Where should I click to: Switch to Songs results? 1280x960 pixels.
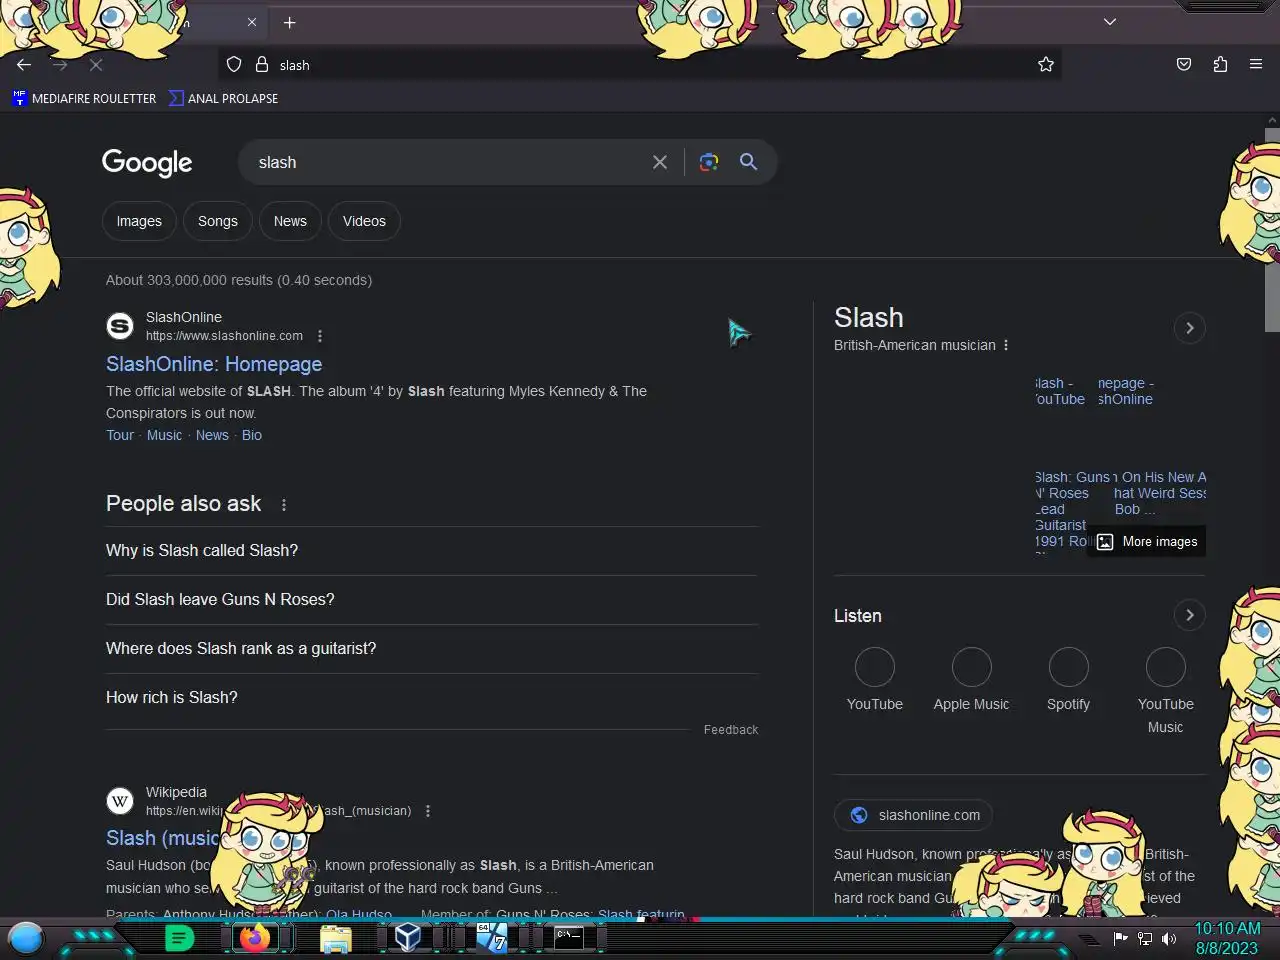[x=218, y=221]
